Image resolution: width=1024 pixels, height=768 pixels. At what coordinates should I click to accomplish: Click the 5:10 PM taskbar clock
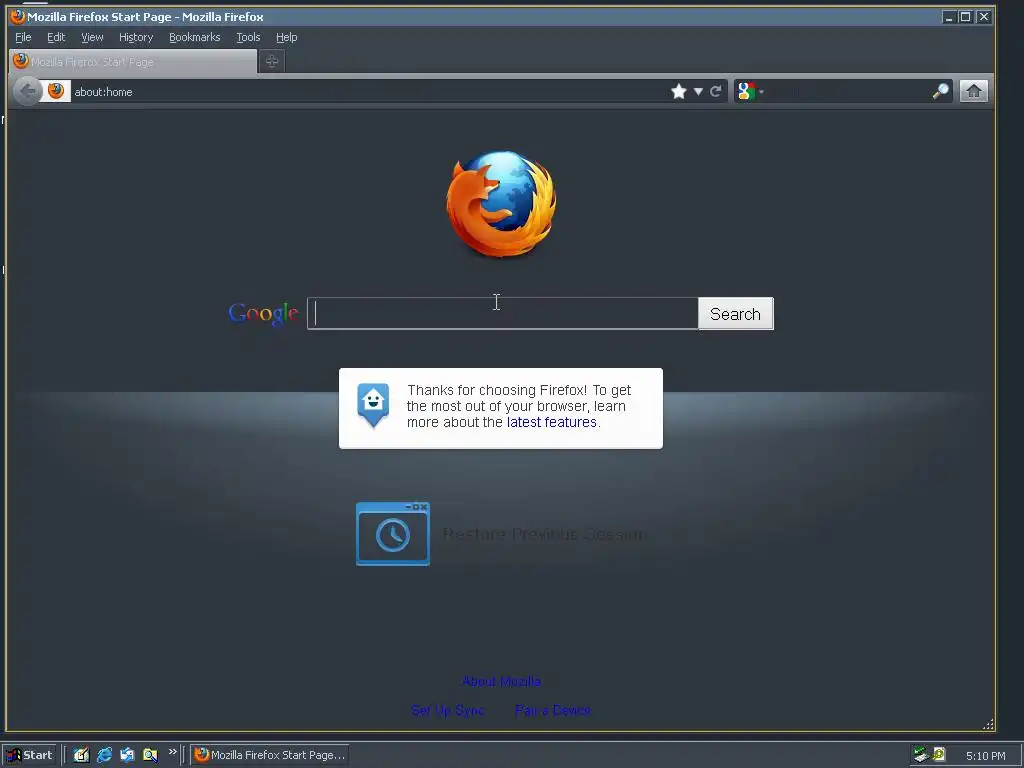(985, 756)
